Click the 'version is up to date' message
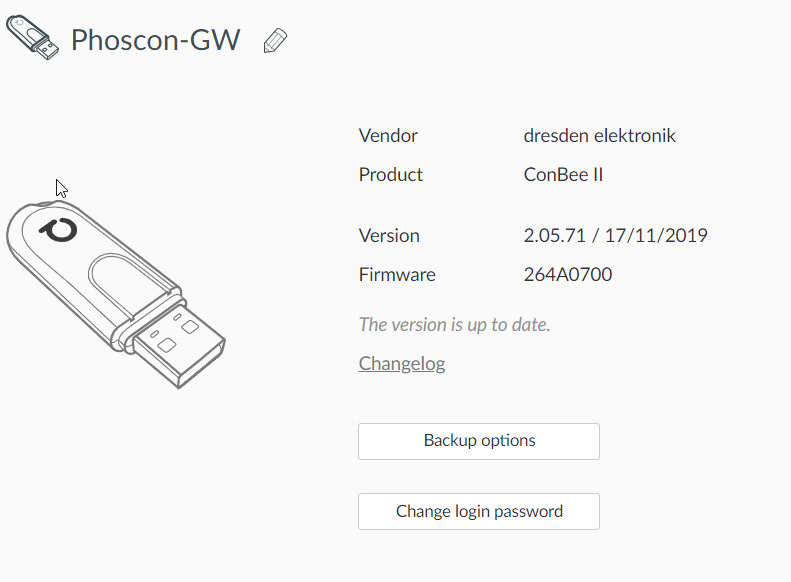The image size is (791, 582). click(x=455, y=324)
